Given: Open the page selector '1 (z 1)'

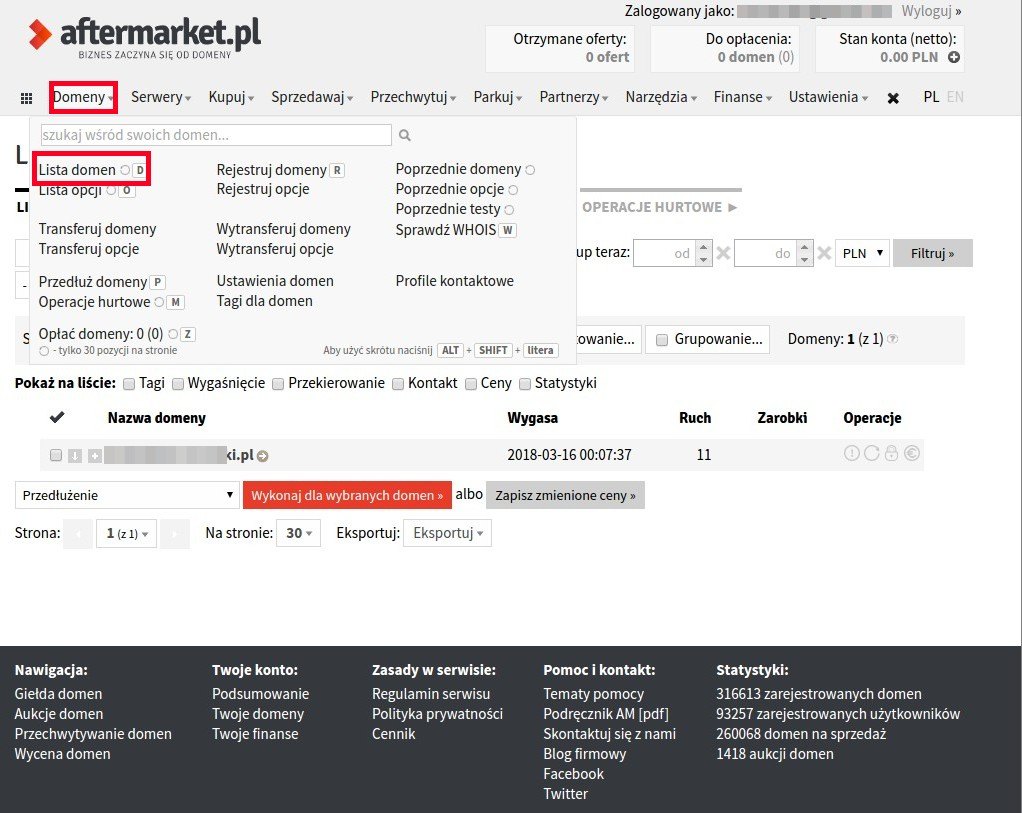Looking at the screenshot, I should [x=126, y=534].
